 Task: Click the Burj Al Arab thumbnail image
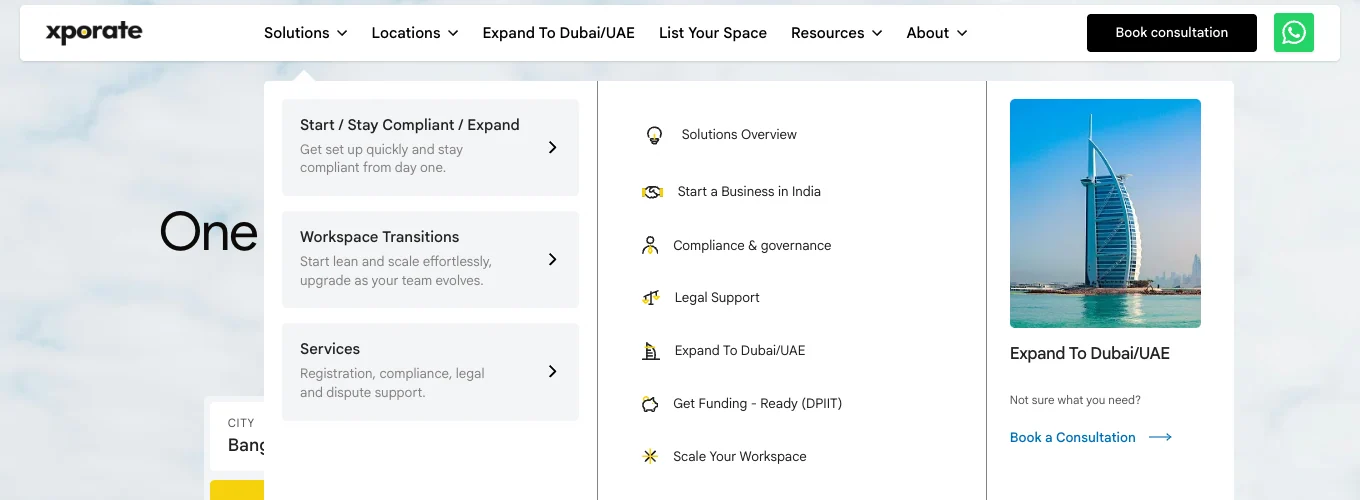click(1105, 213)
